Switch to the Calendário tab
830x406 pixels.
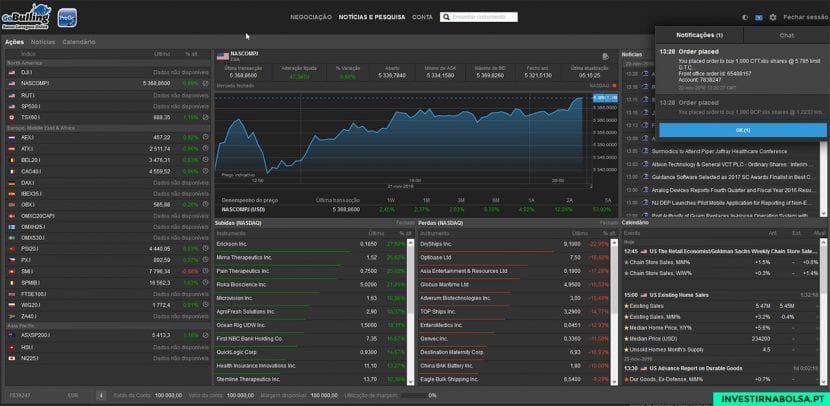point(79,42)
